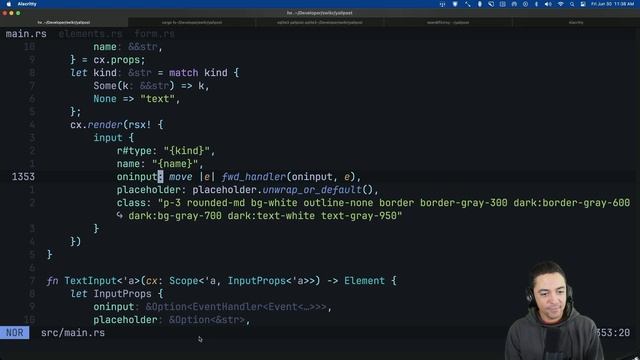640x360 pixels.
Task: Click the webcam overlay of the presenter
Action: click(x=554, y=310)
